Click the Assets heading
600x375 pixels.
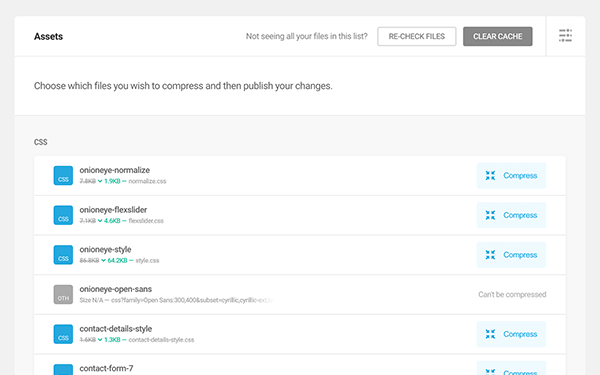pos(48,36)
